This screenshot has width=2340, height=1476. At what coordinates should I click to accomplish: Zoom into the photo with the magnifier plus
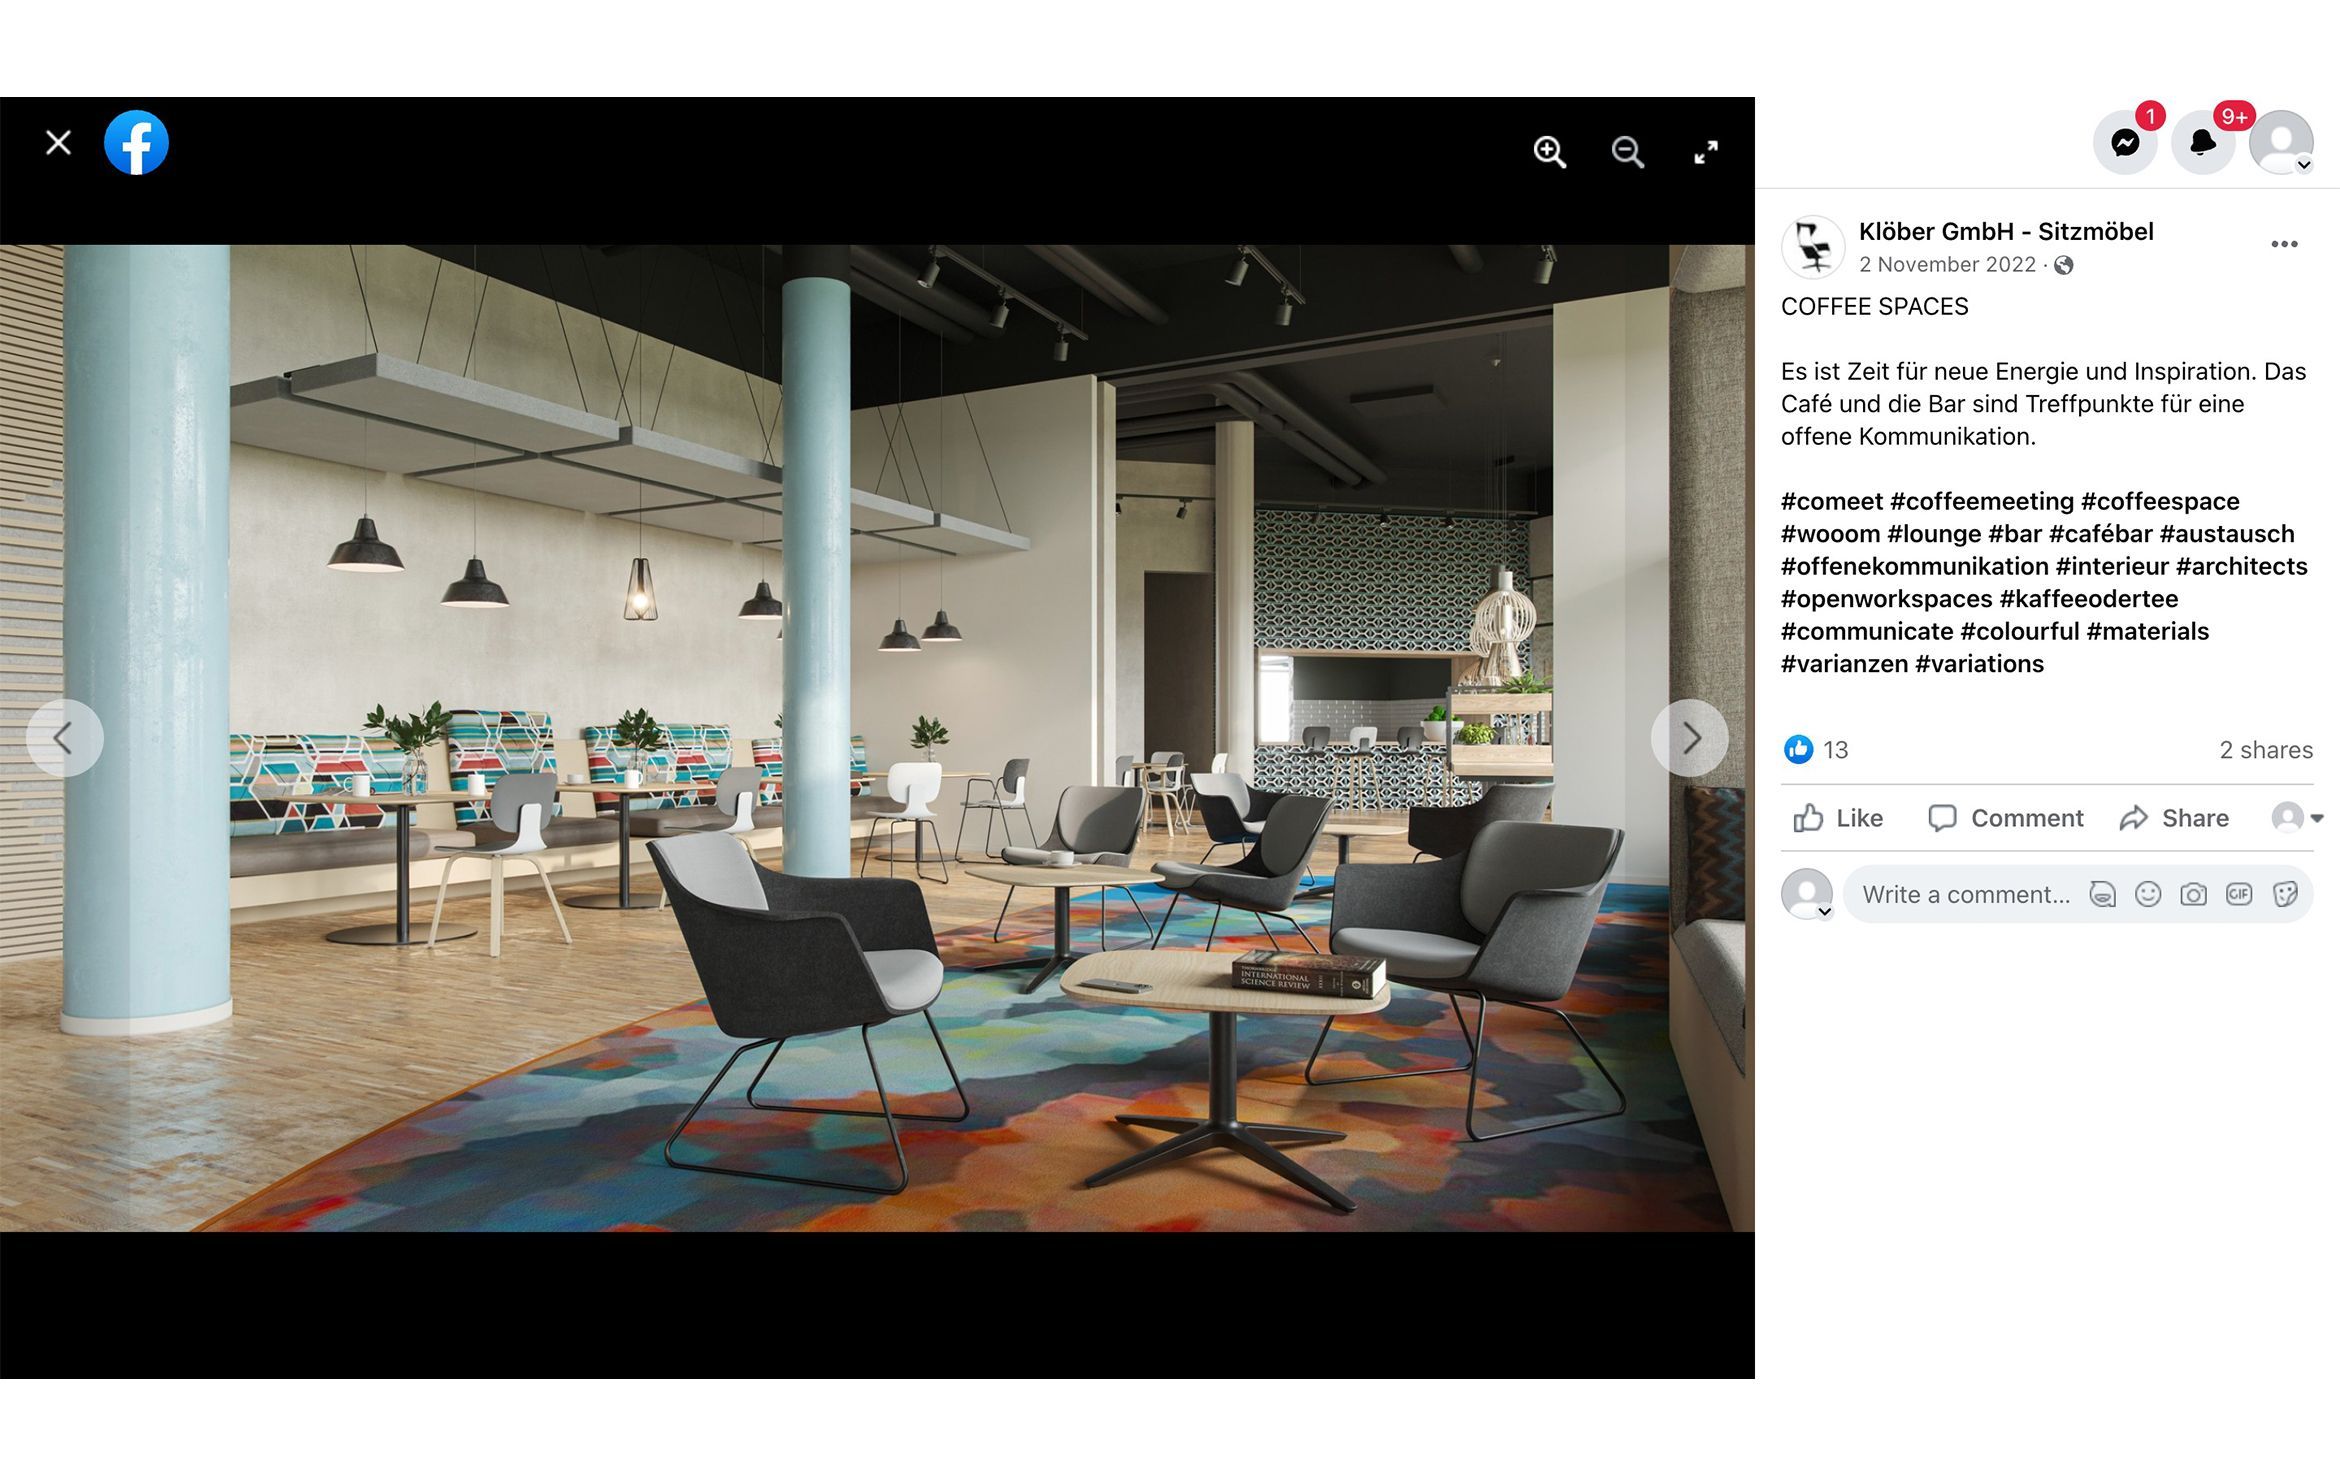click(x=1550, y=153)
